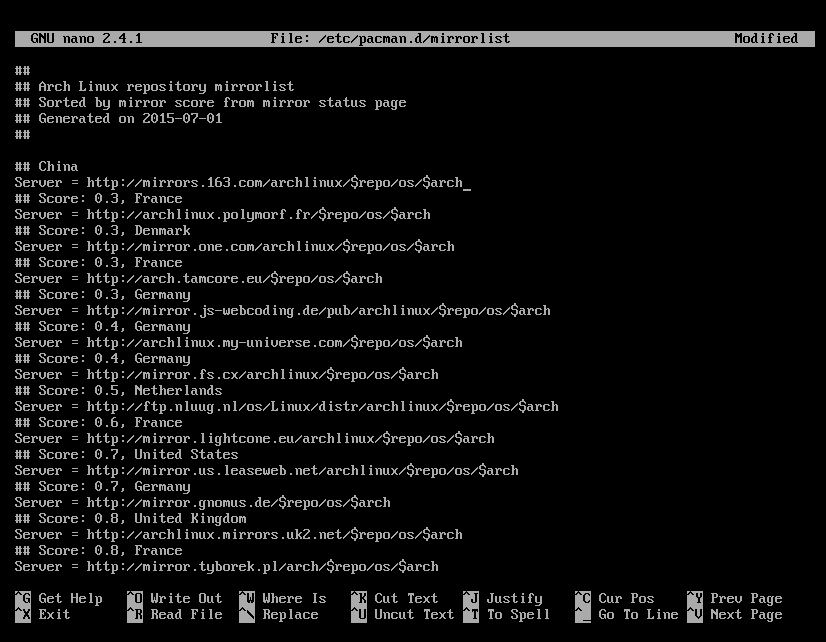Screen dimensions: 826x642
Task: Click the "Score: 0.3, Germany" comment line
Action: 103,294
